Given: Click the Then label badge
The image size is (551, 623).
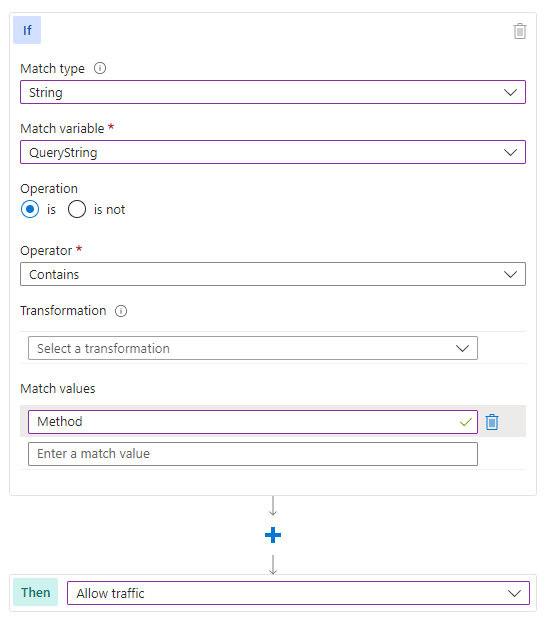Looking at the screenshot, I should [35, 592].
